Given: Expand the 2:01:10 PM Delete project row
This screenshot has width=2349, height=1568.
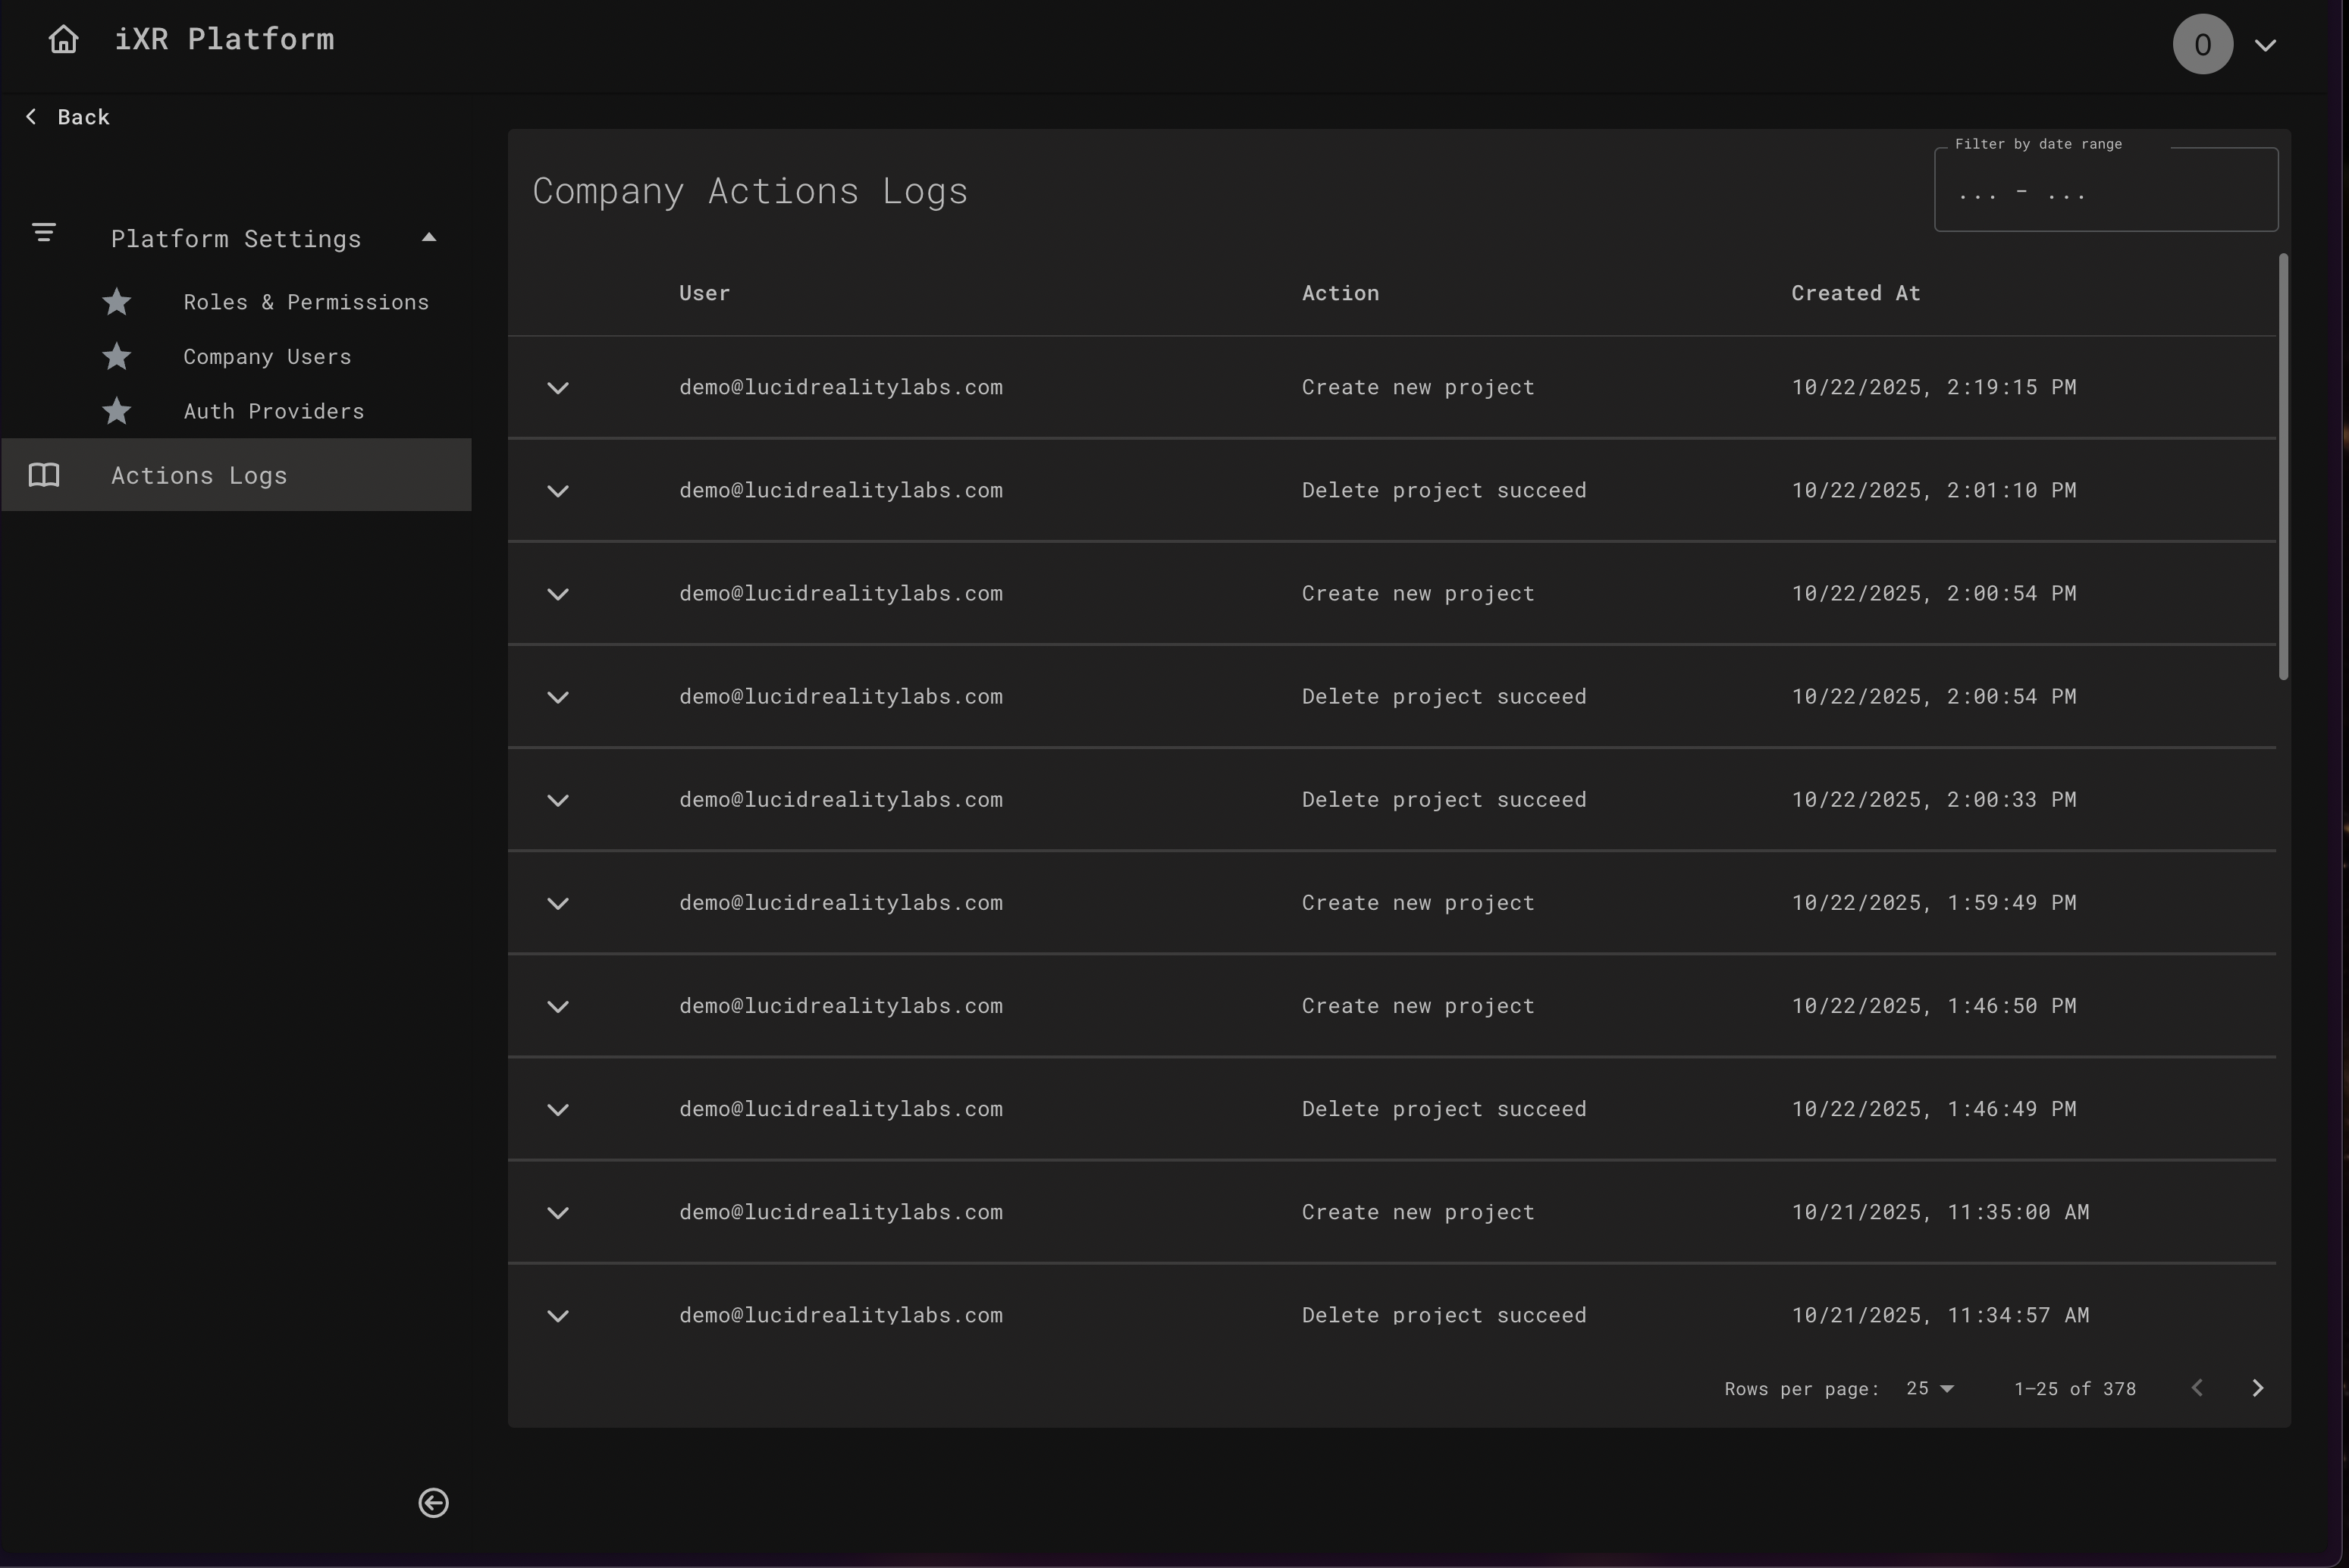Looking at the screenshot, I should point(558,491).
